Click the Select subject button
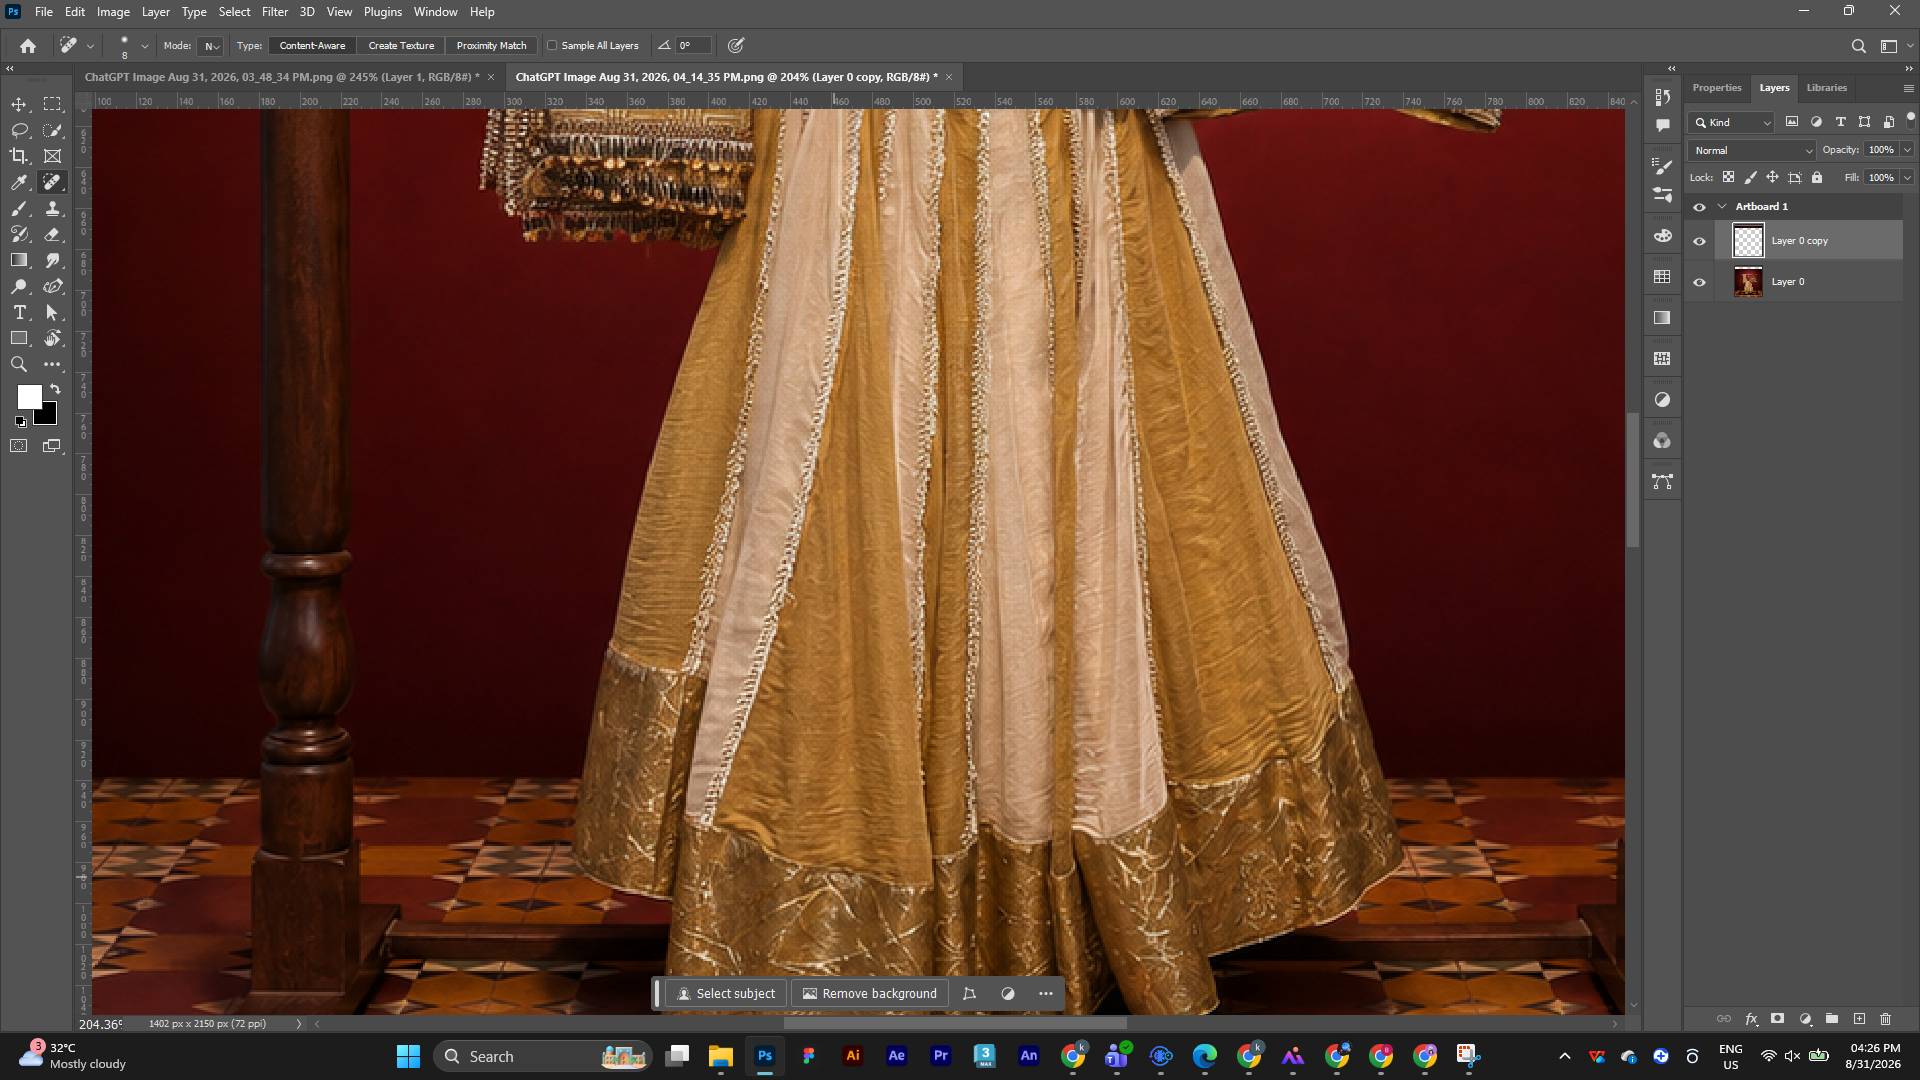 [x=726, y=994]
